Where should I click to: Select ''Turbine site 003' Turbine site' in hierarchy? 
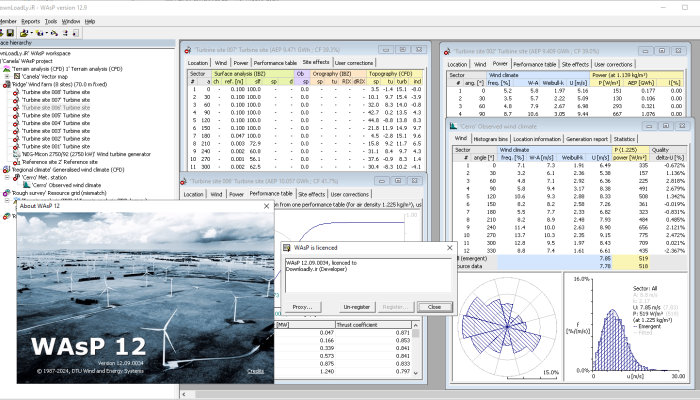pyautogui.click(x=55, y=131)
